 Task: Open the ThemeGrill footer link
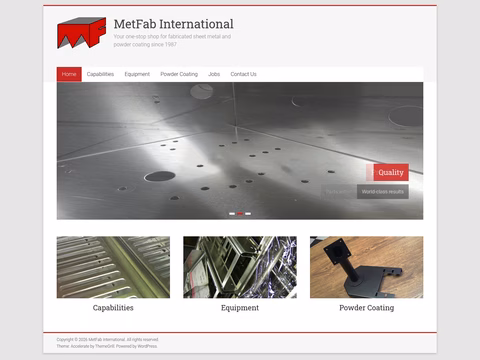click(105, 346)
